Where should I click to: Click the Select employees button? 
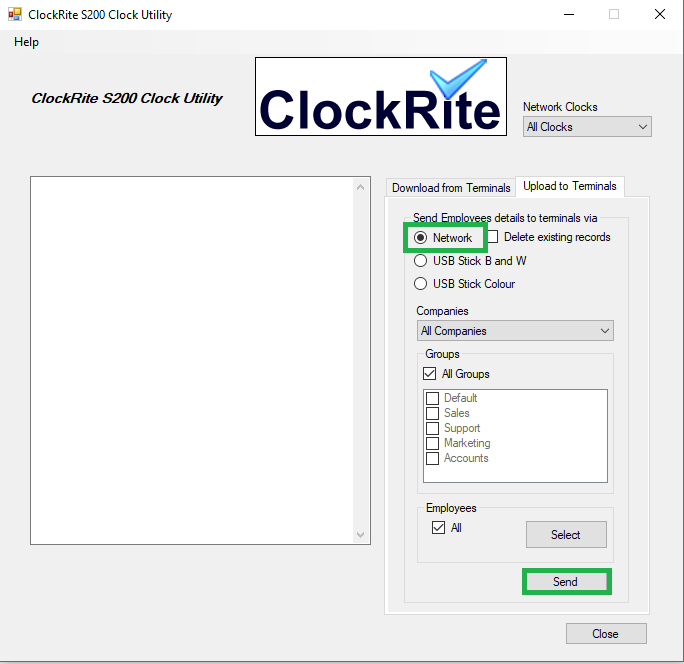coord(566,534)
